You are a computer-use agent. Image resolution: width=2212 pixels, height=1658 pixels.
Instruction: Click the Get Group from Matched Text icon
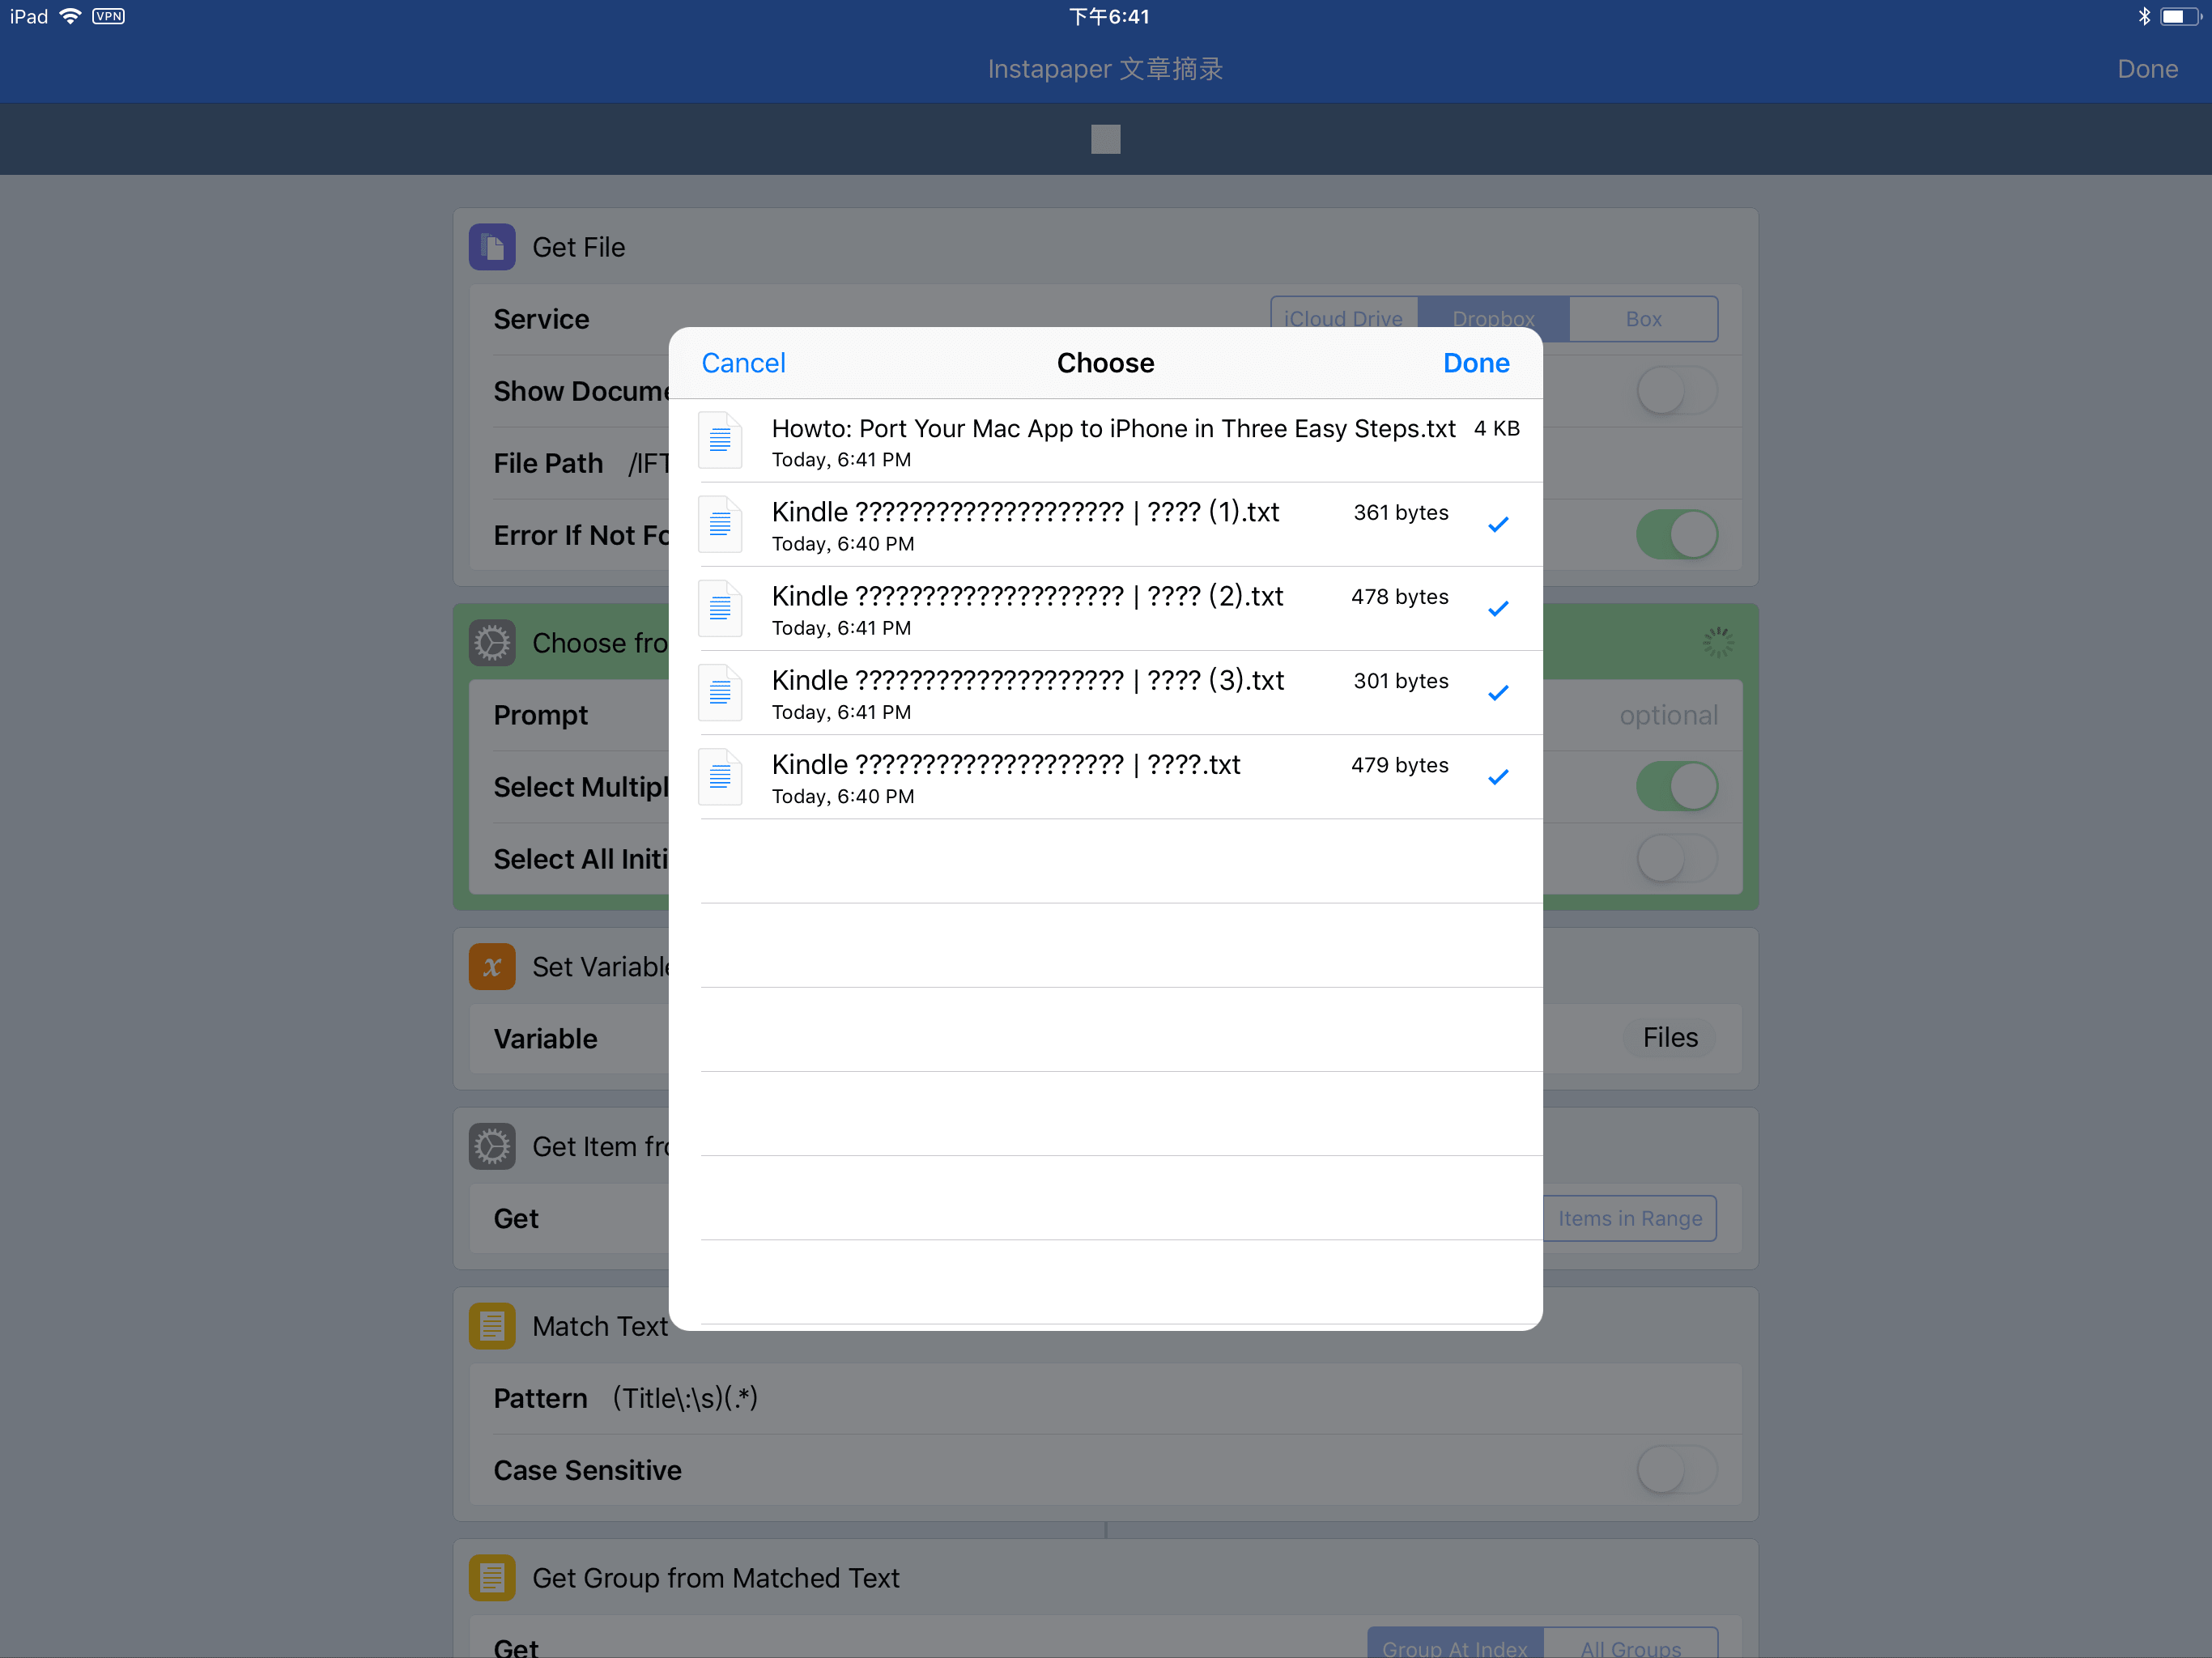492,1578
